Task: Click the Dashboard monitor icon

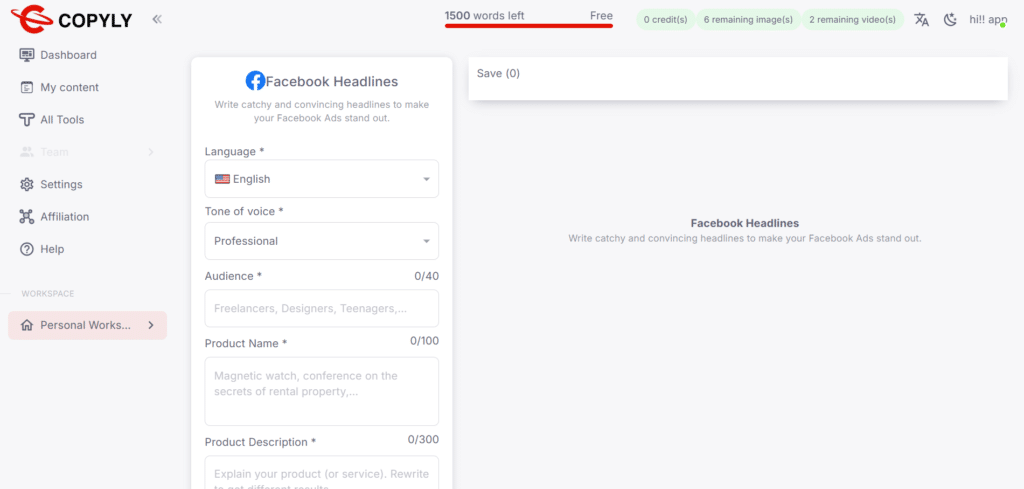Action: (x=27, y=55)
